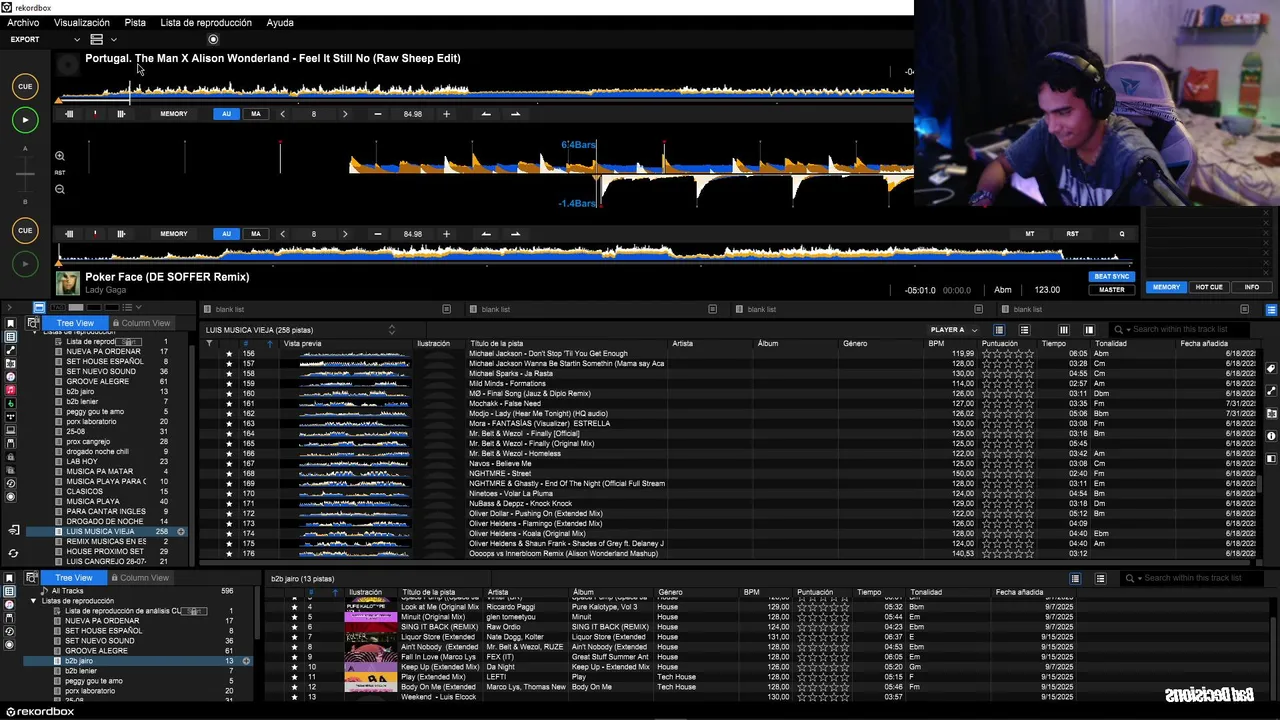Toggle the Q quantize button
This screenshot has width=1280, height=720.
tap(1122, 234)
